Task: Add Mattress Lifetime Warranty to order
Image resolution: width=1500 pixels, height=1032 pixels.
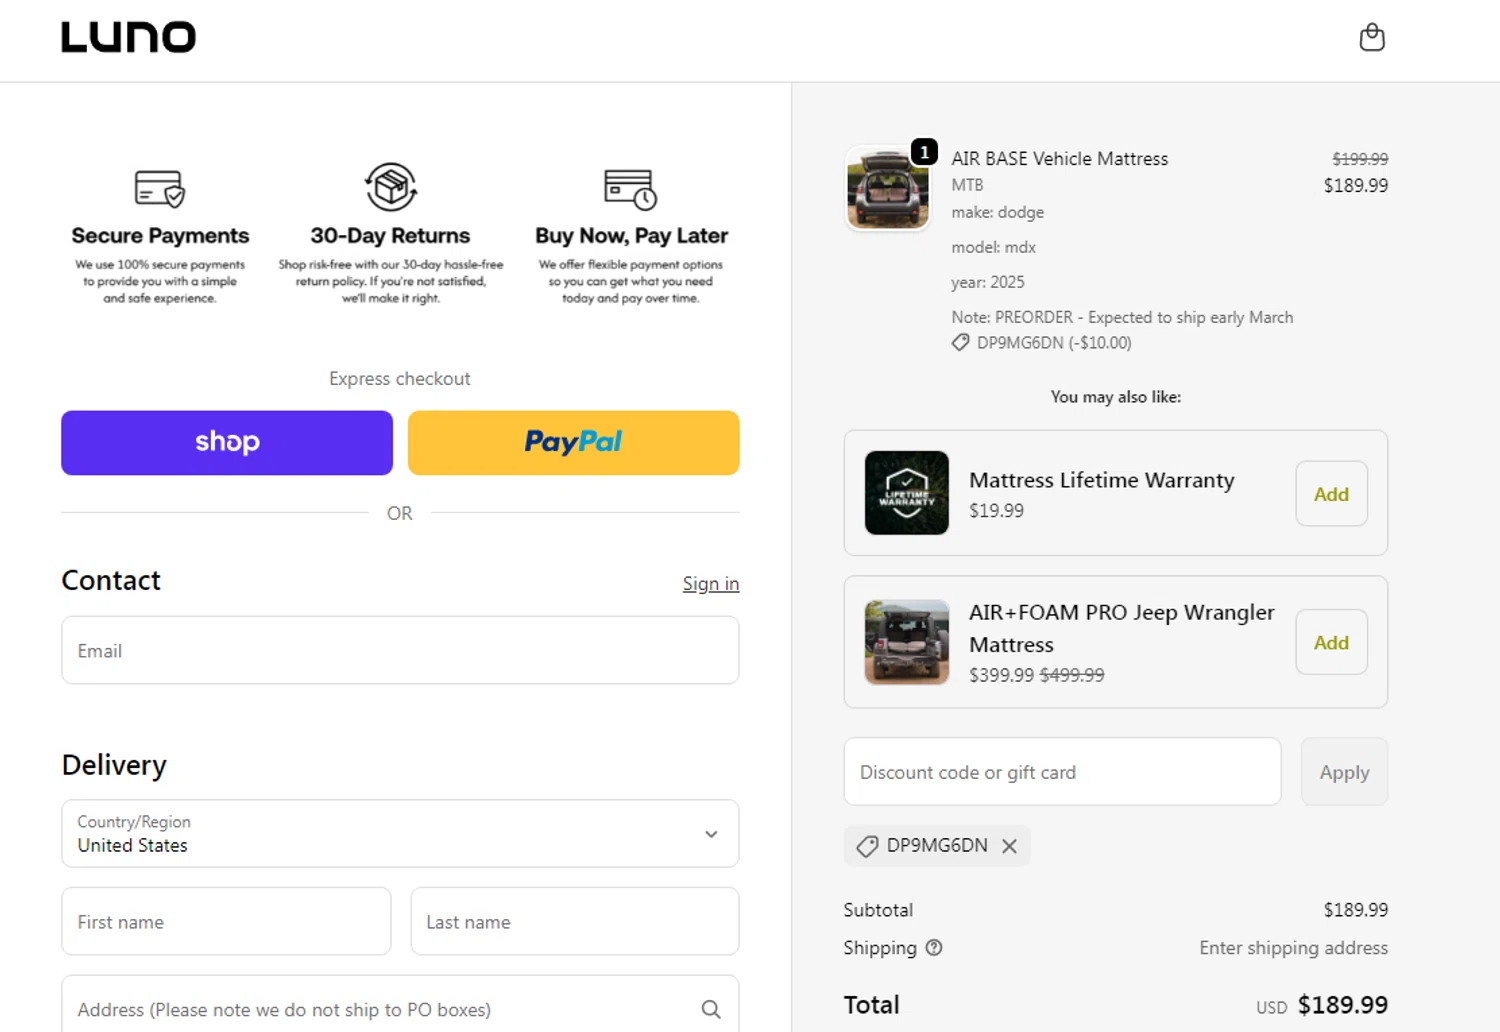Action: (x=1331, y=494)
